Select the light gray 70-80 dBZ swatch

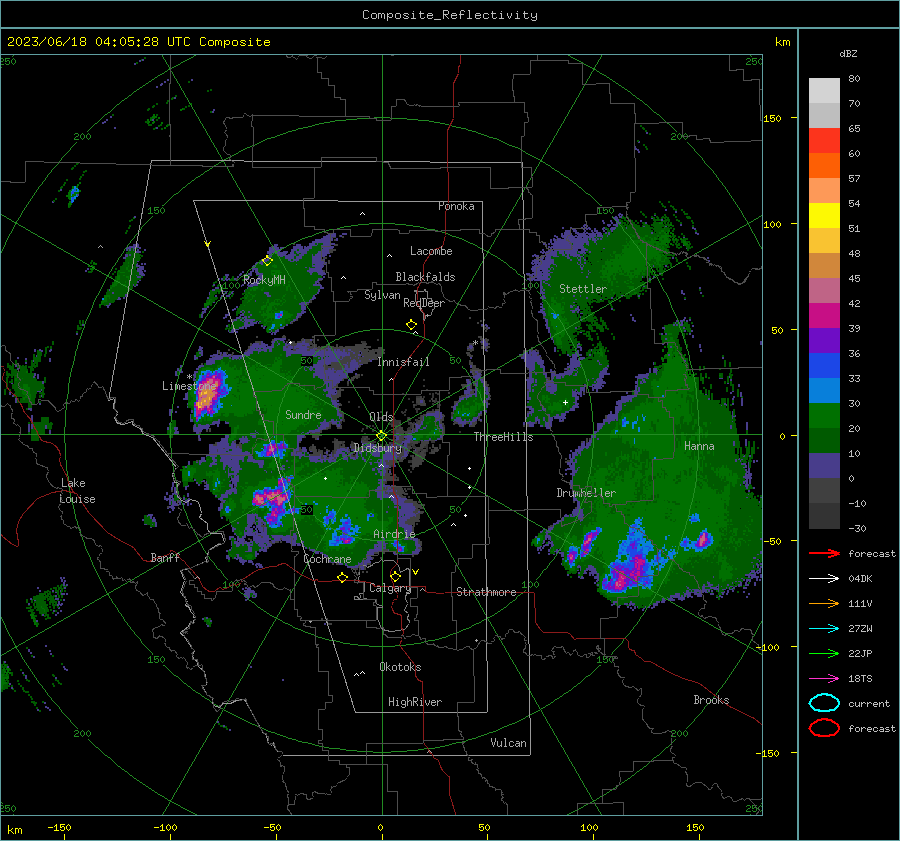(x=824, y=91)
